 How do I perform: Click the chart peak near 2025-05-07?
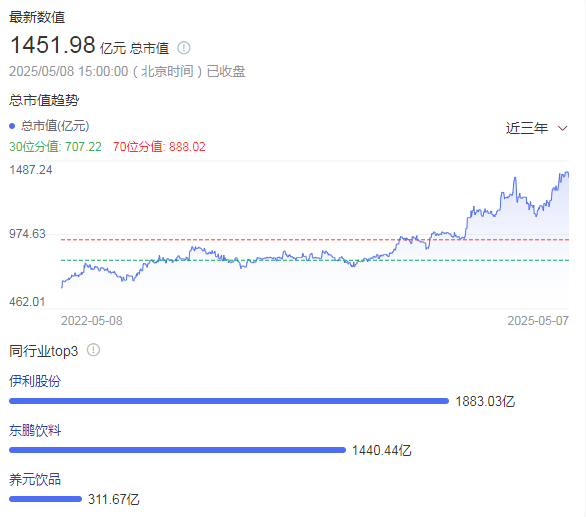(x=567, y=173)
